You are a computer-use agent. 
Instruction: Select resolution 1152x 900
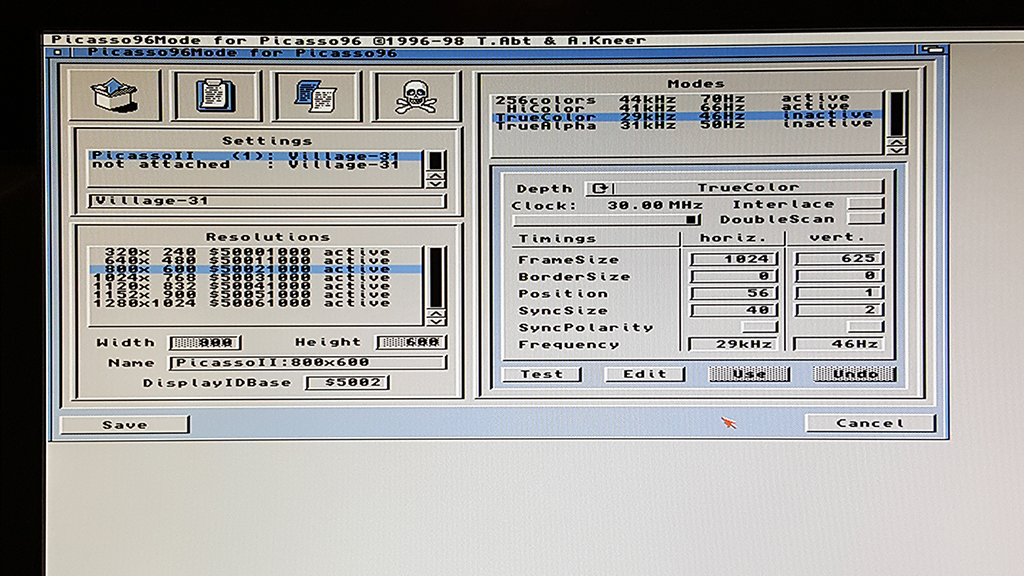coord(255,295)
